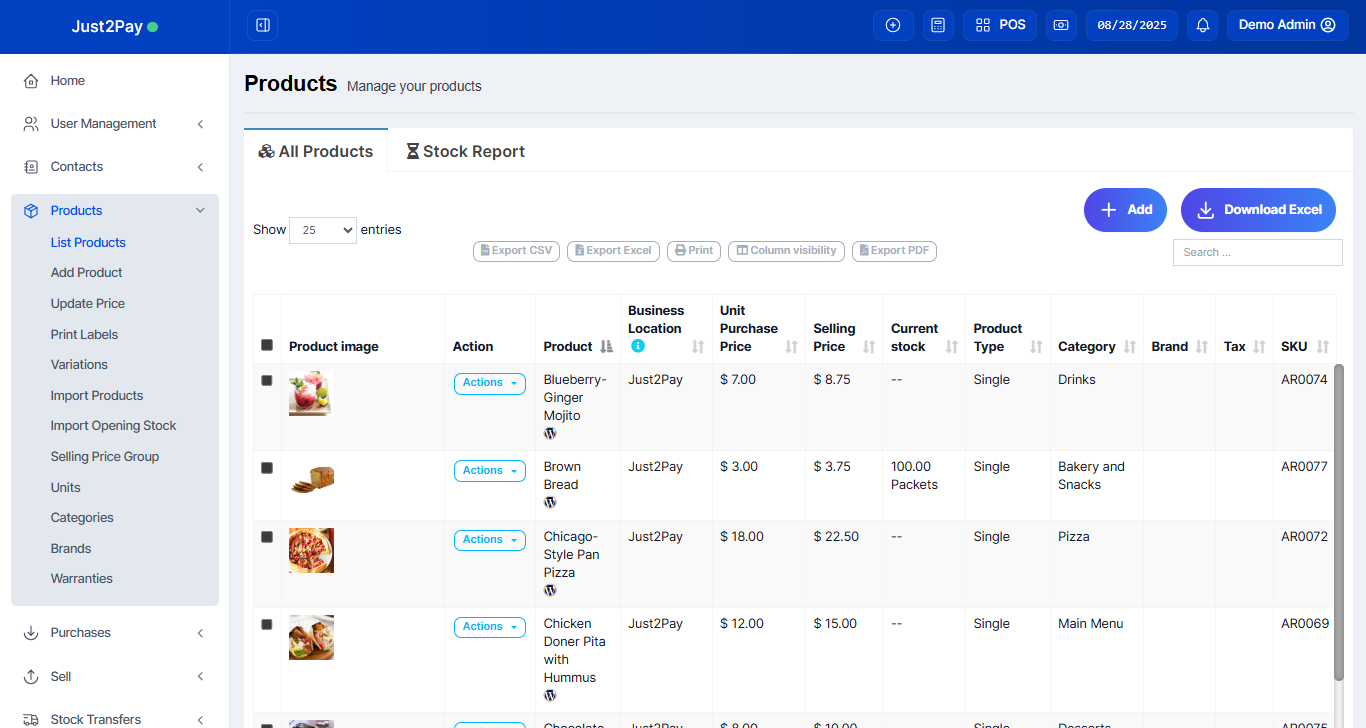Click the banknote icon beside POS
This screenshot has width=1366, height=728.
tap(1061, 25)
